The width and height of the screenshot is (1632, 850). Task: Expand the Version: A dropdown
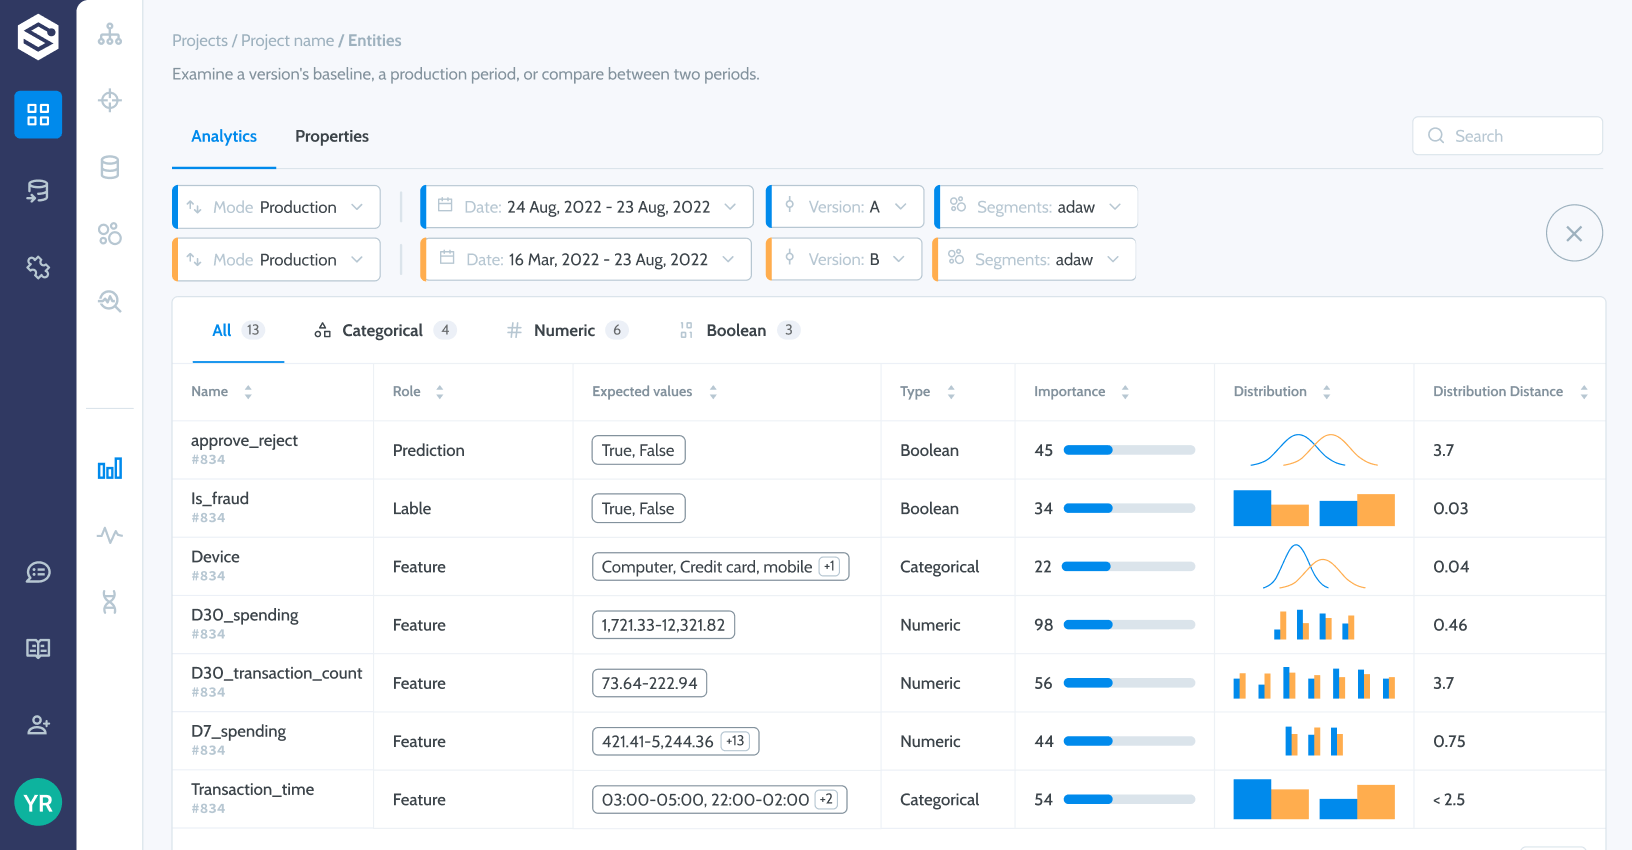click(x=845, y=207)
